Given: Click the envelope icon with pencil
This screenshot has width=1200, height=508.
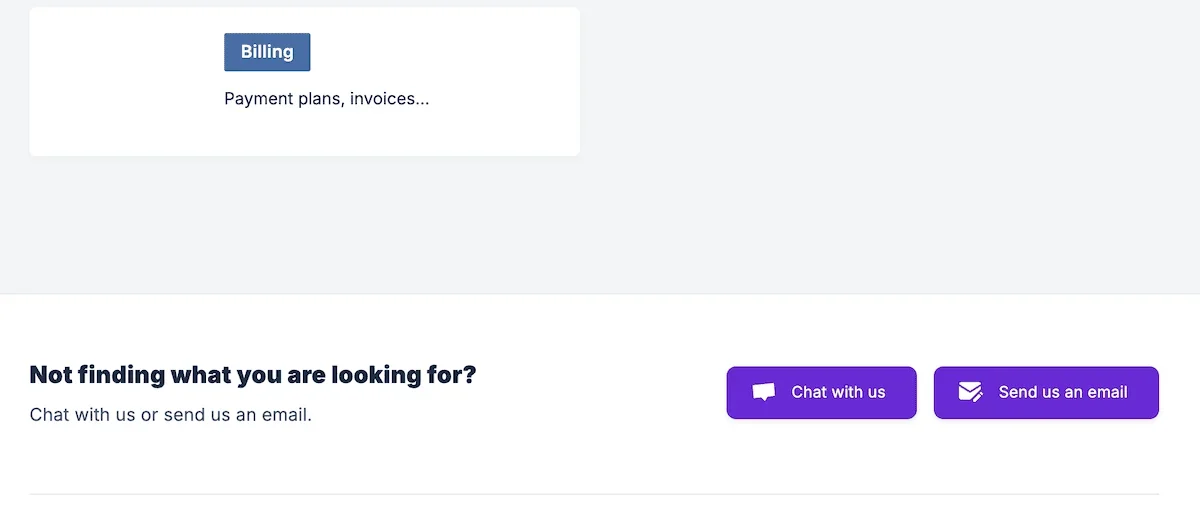Looking at the screenshot, I should tap(970, 392).
